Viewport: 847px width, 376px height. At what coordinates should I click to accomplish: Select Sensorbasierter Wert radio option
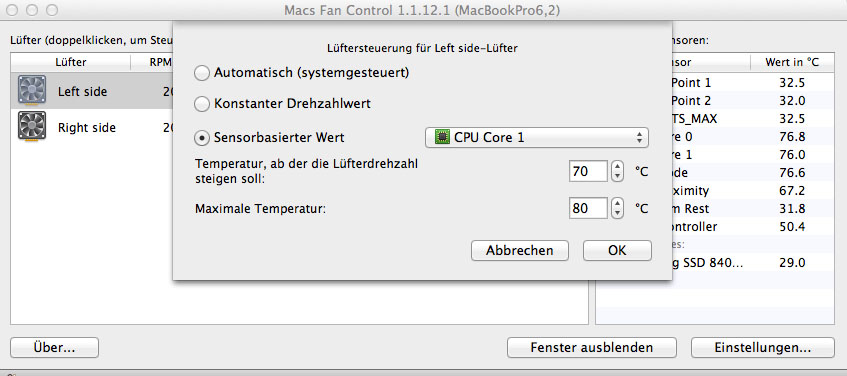point(201,138)
